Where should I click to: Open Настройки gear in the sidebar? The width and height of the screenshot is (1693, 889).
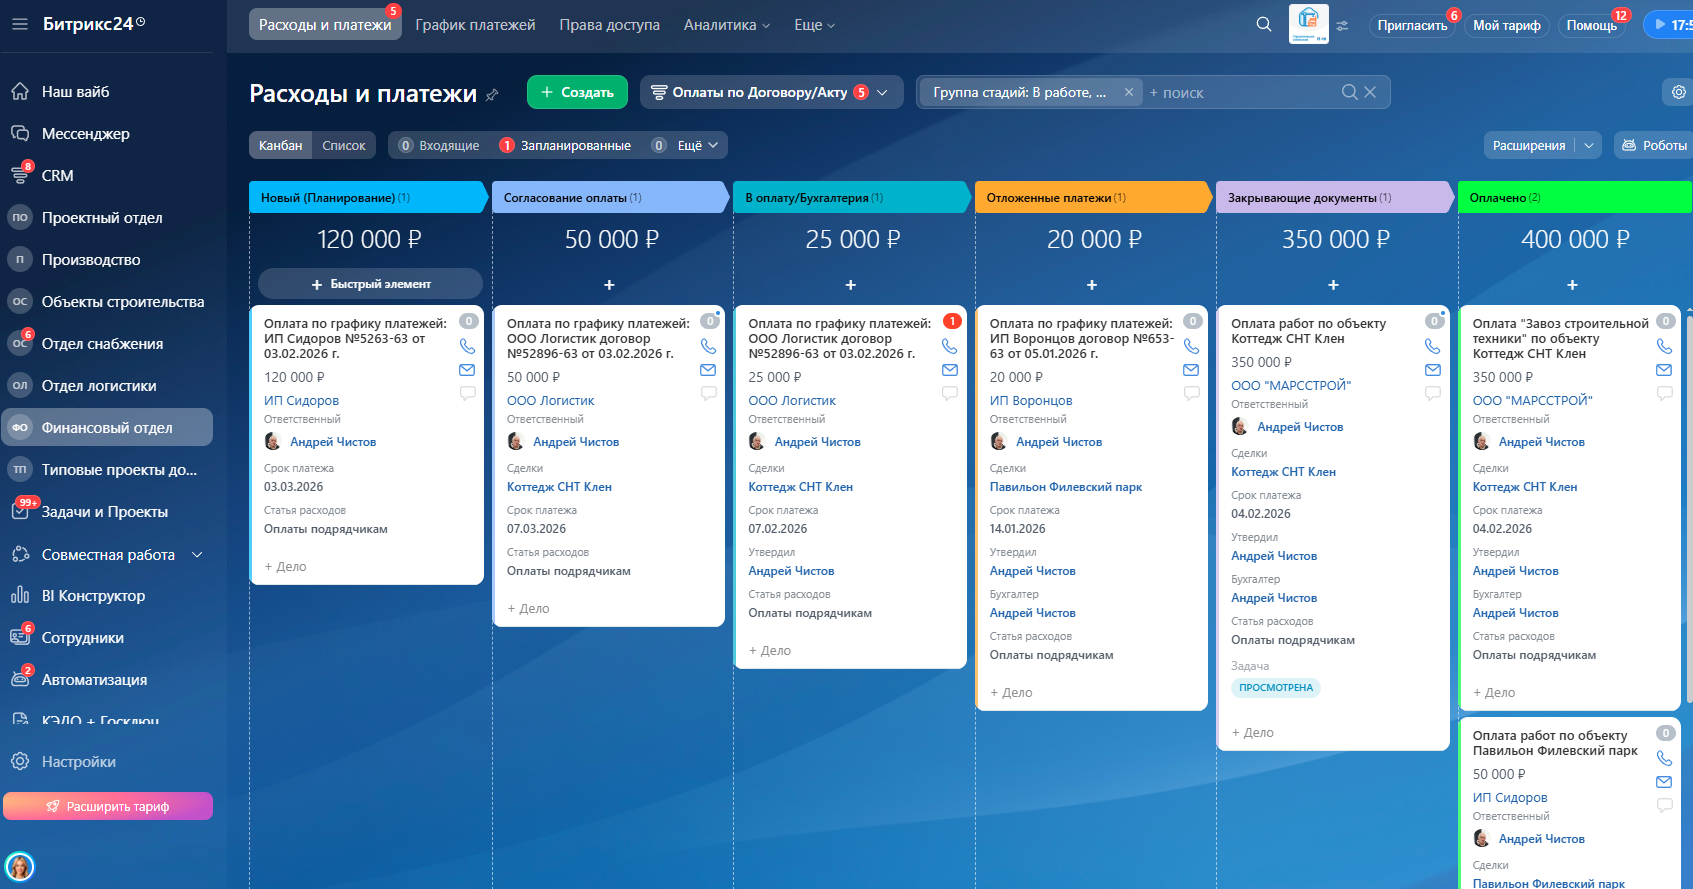(20, 762)
